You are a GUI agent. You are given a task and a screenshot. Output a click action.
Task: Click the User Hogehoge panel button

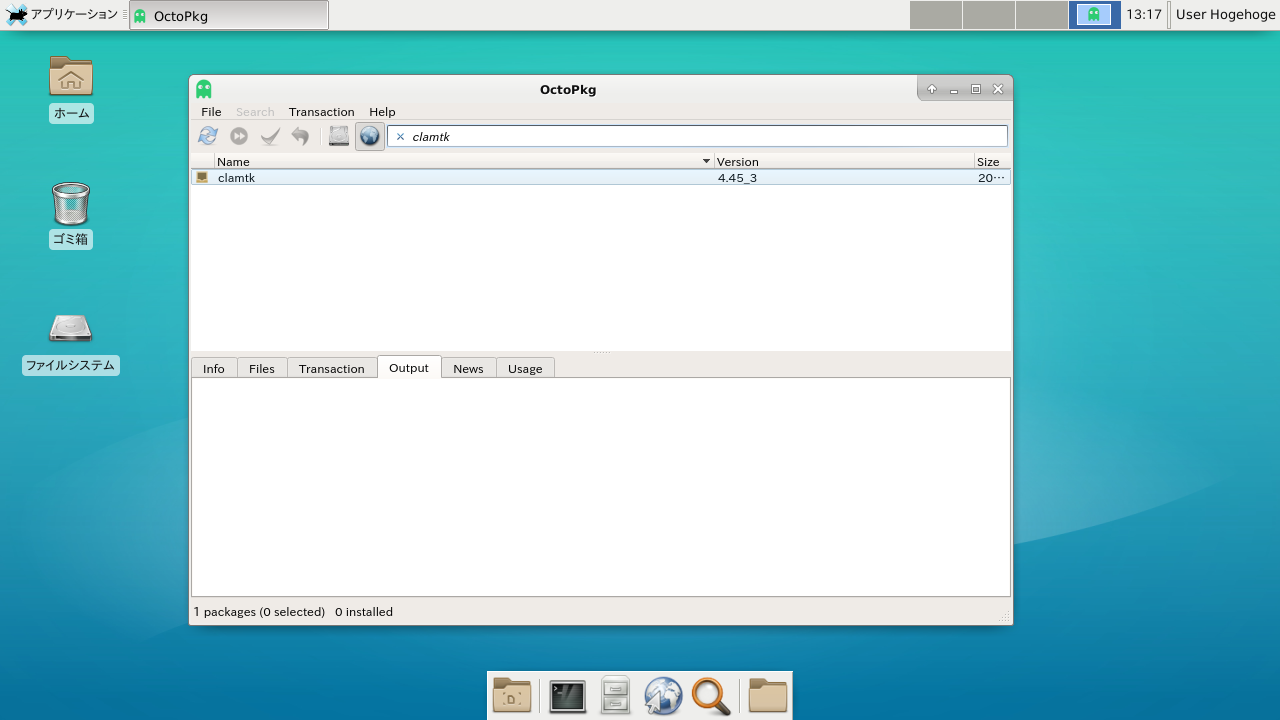pos(1225,15)
